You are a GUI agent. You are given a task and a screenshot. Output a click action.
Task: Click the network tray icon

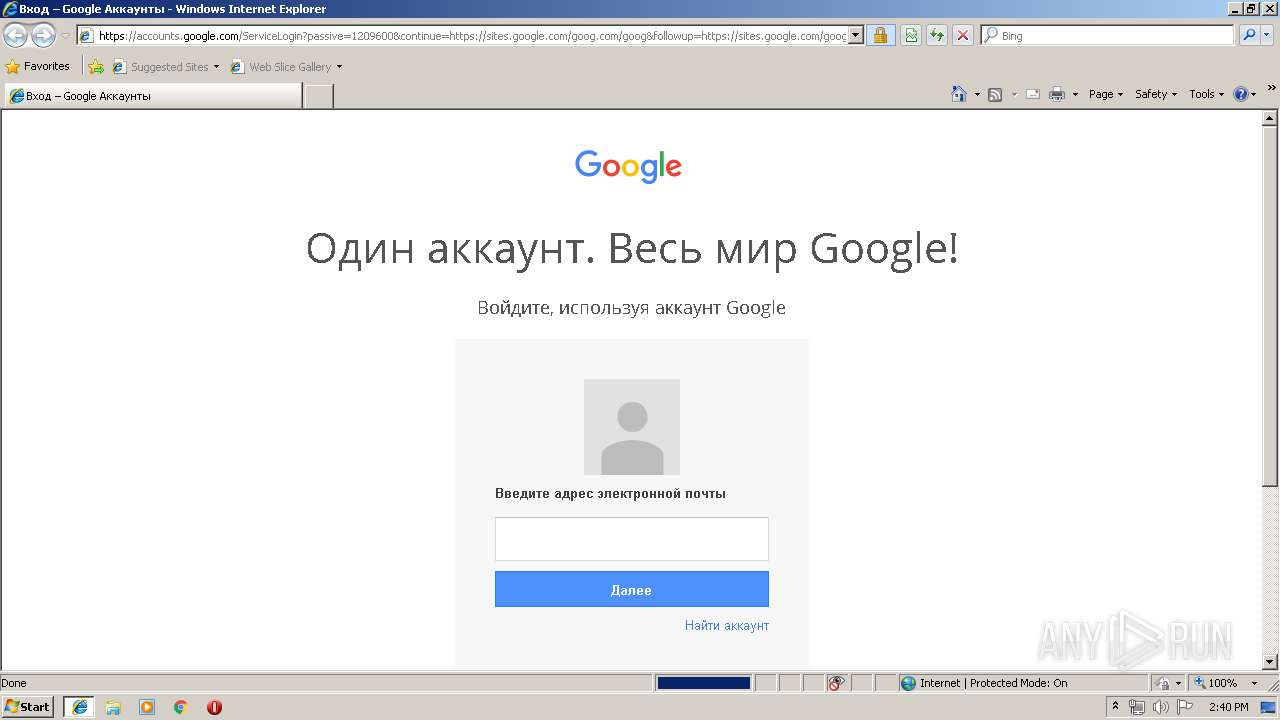pos(1137,707)
